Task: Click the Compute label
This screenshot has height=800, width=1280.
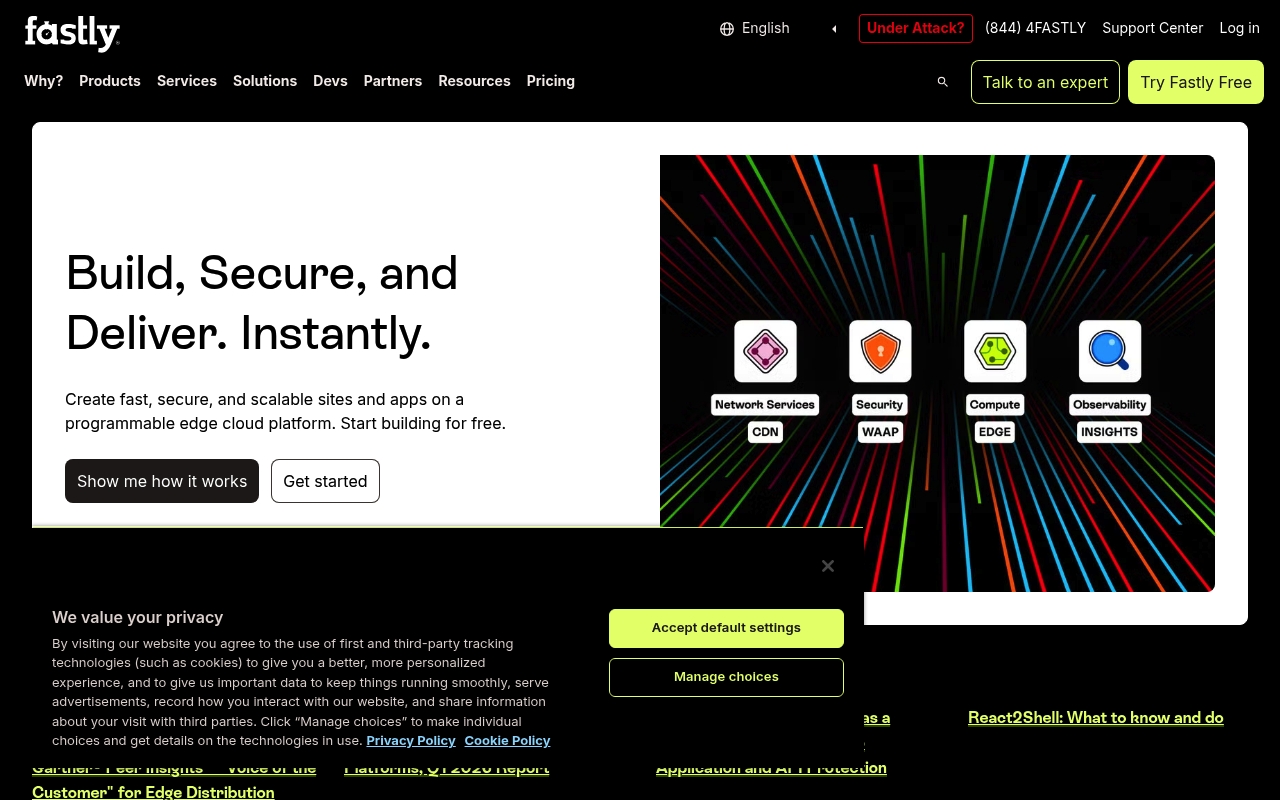Action: click(x=995, y=405)
